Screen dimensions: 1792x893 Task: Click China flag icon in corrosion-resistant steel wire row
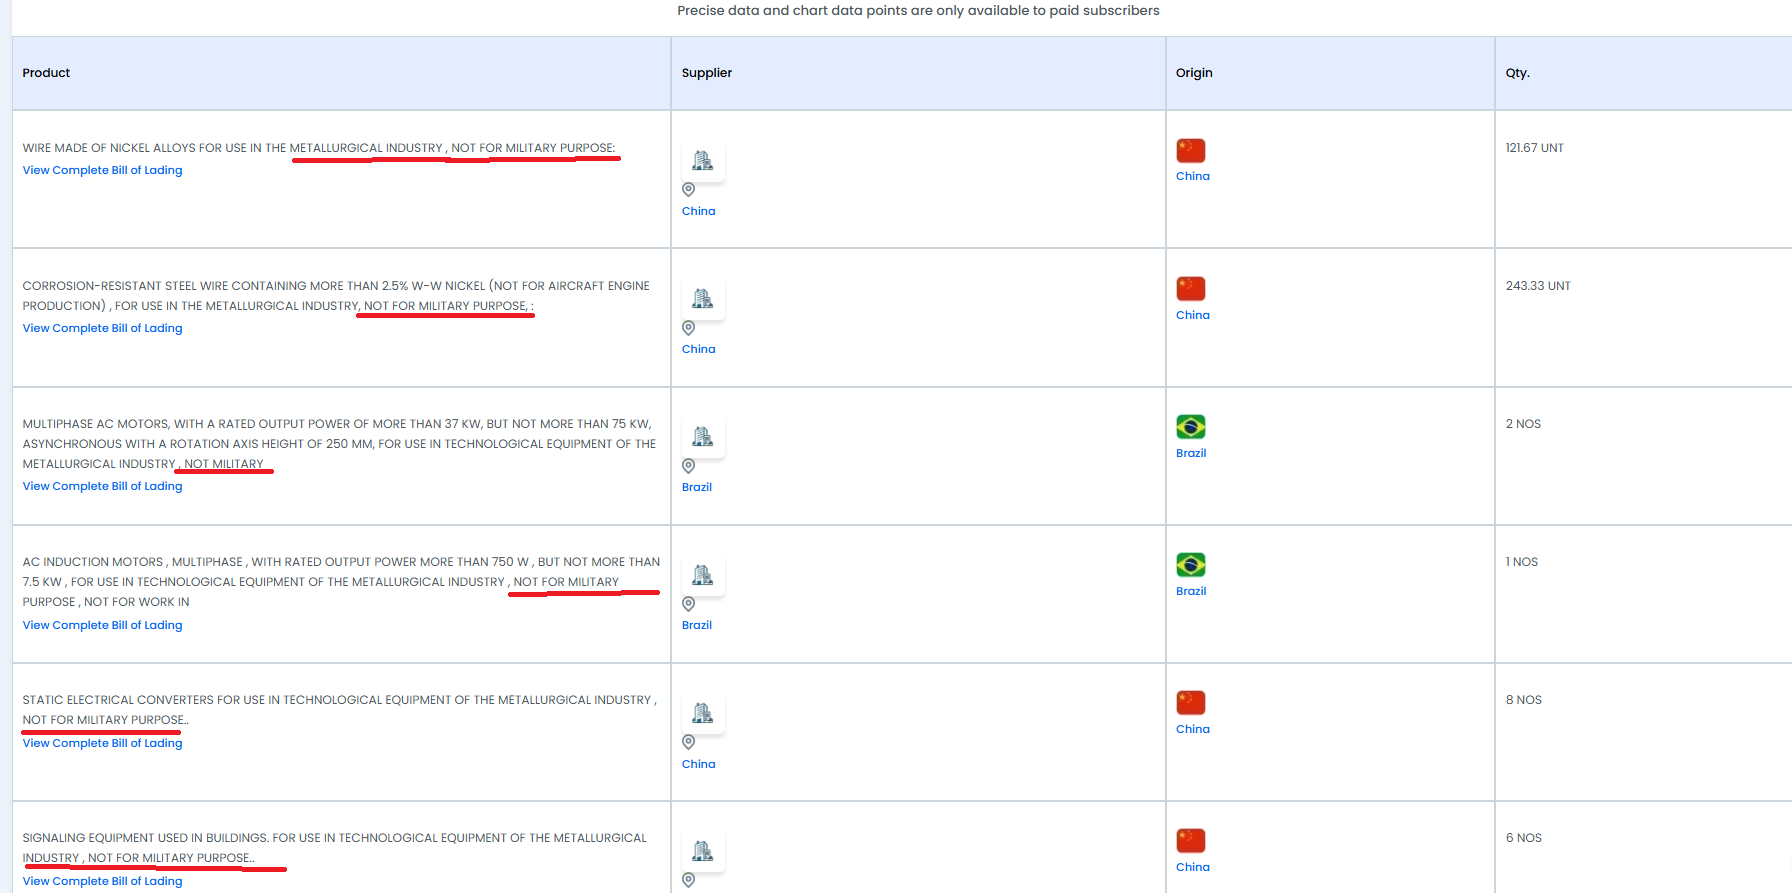(1191, 289)
